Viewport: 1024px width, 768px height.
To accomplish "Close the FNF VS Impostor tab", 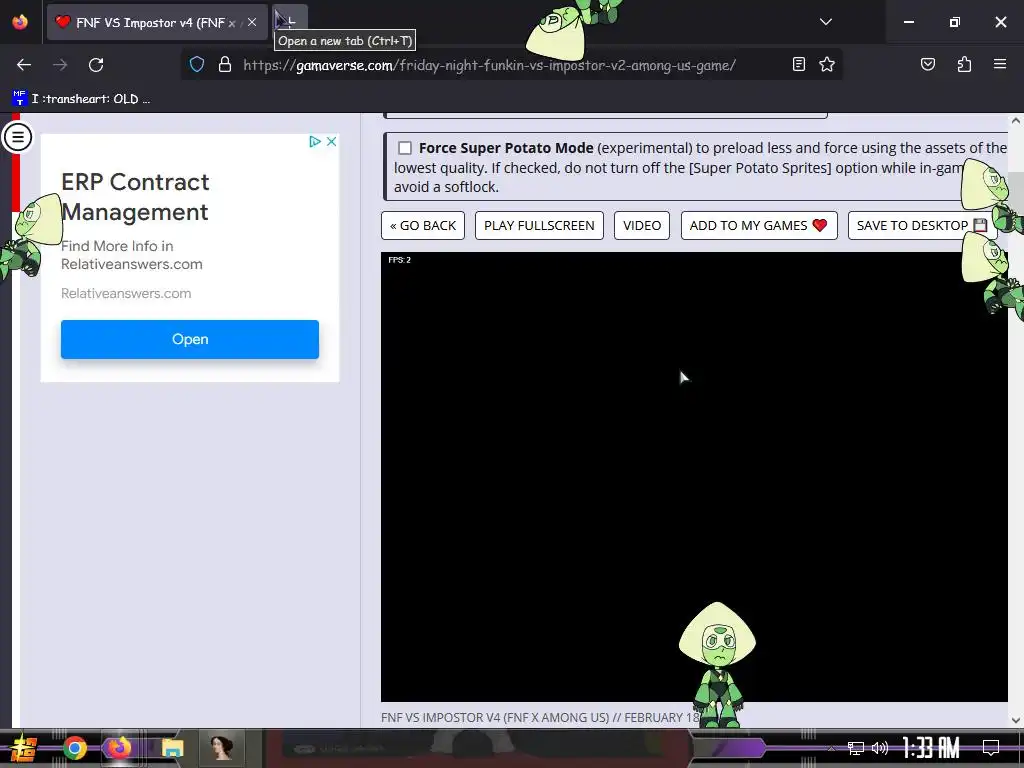I will pos(252,22).
